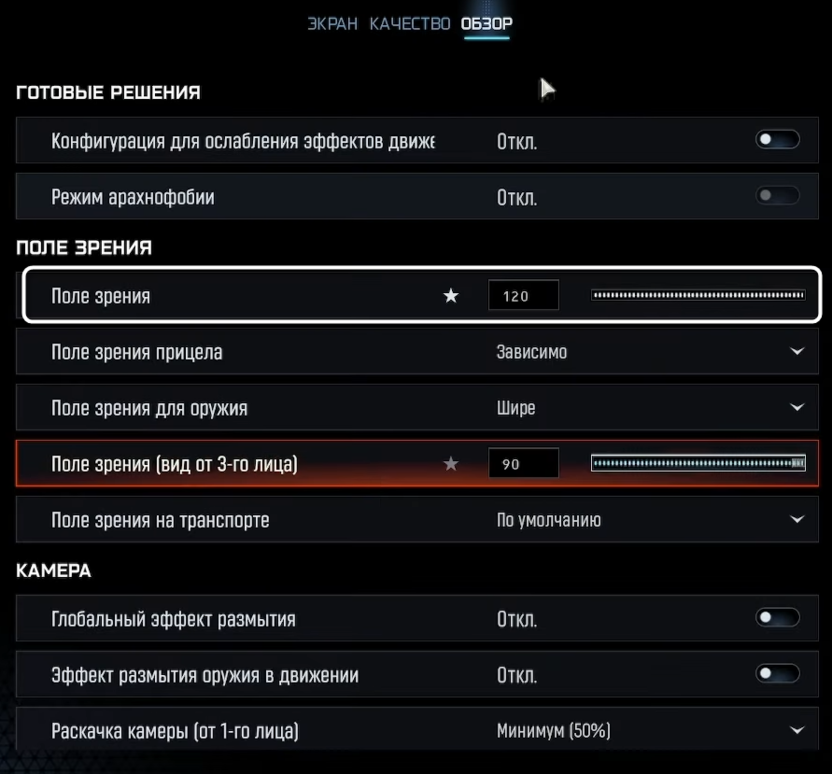Toggle the Режим арахнофобии switch
The image size is (832, 774).
tap(777, 196)
